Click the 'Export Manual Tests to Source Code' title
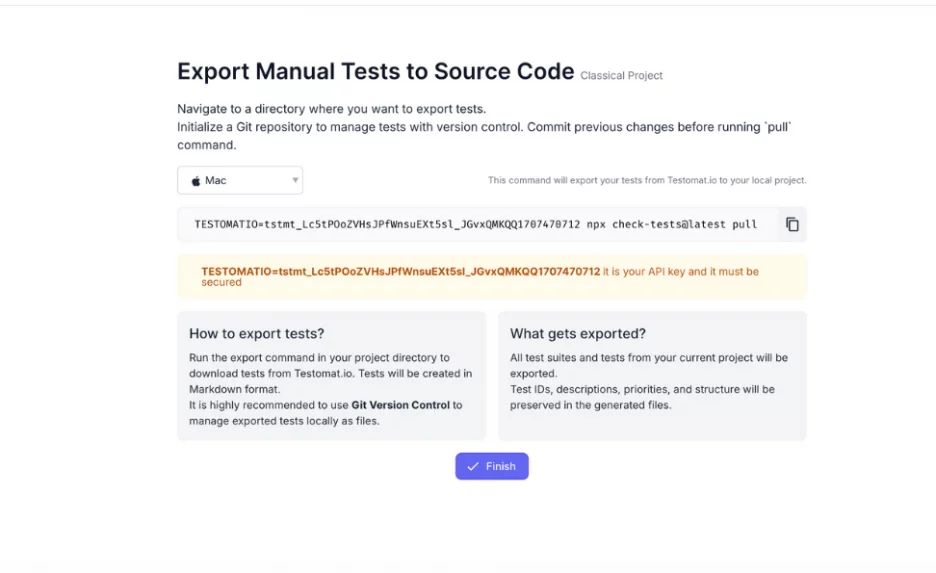936x573 pixels. click(x=375, y=72)
